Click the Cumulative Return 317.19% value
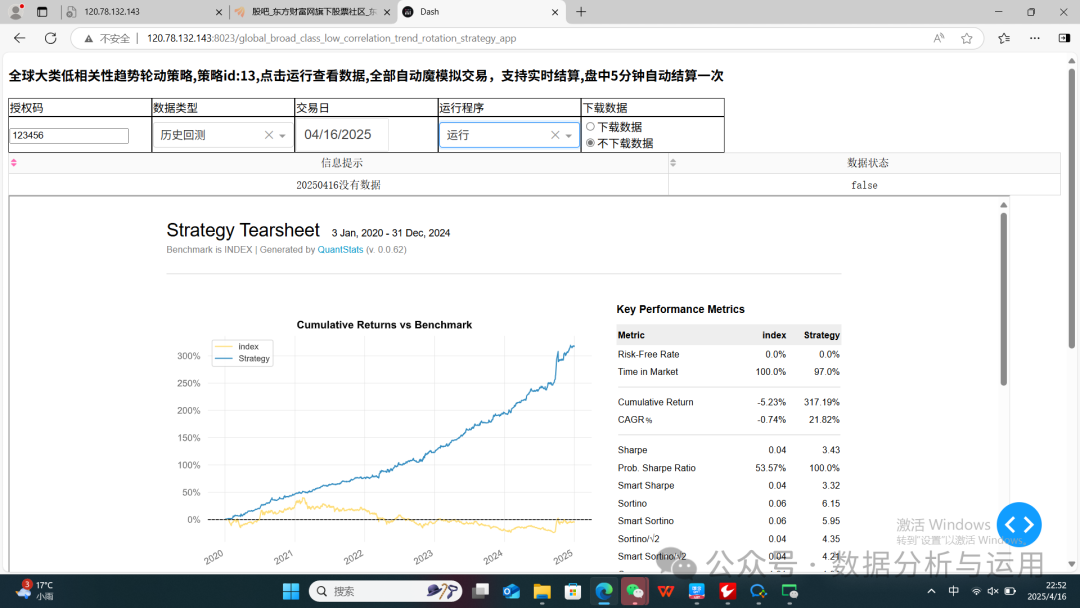Image resolution: width=1080 pixels, height=608 pixels. click(822, 402)
